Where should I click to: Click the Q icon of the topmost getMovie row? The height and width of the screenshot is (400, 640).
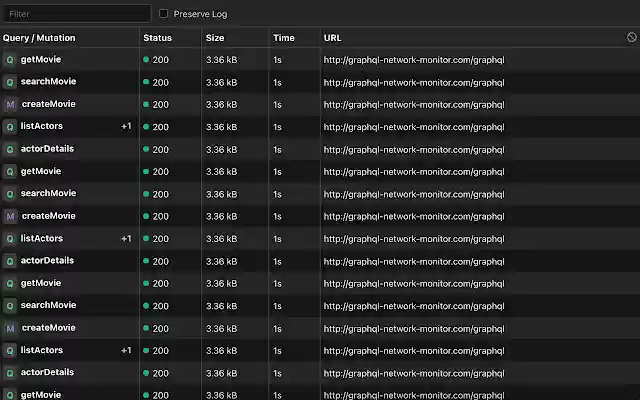[x=10, y=60]
